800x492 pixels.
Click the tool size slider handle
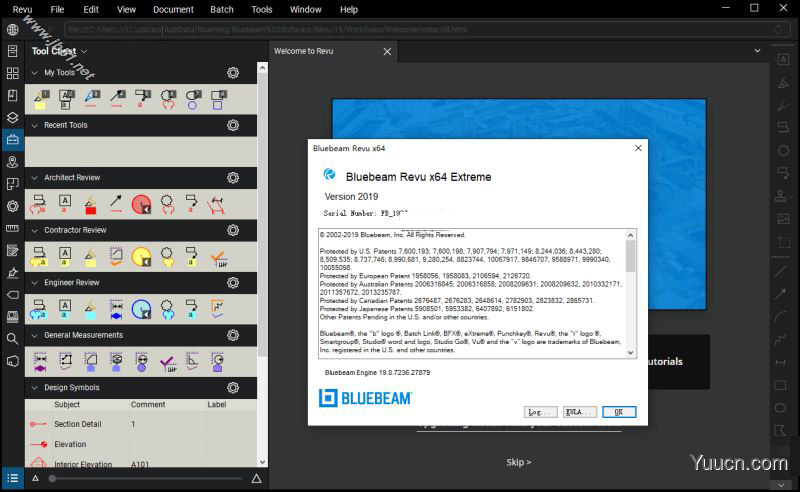click(52, 478)
